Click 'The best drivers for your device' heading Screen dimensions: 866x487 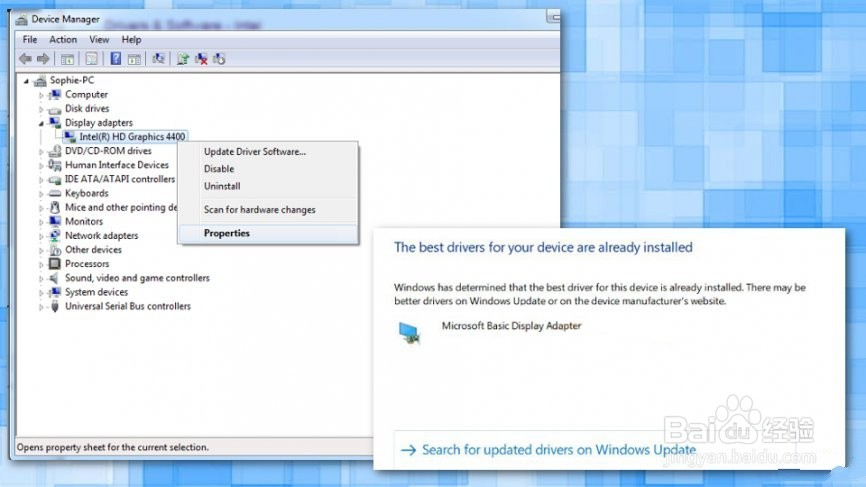(x=543, y=247)
